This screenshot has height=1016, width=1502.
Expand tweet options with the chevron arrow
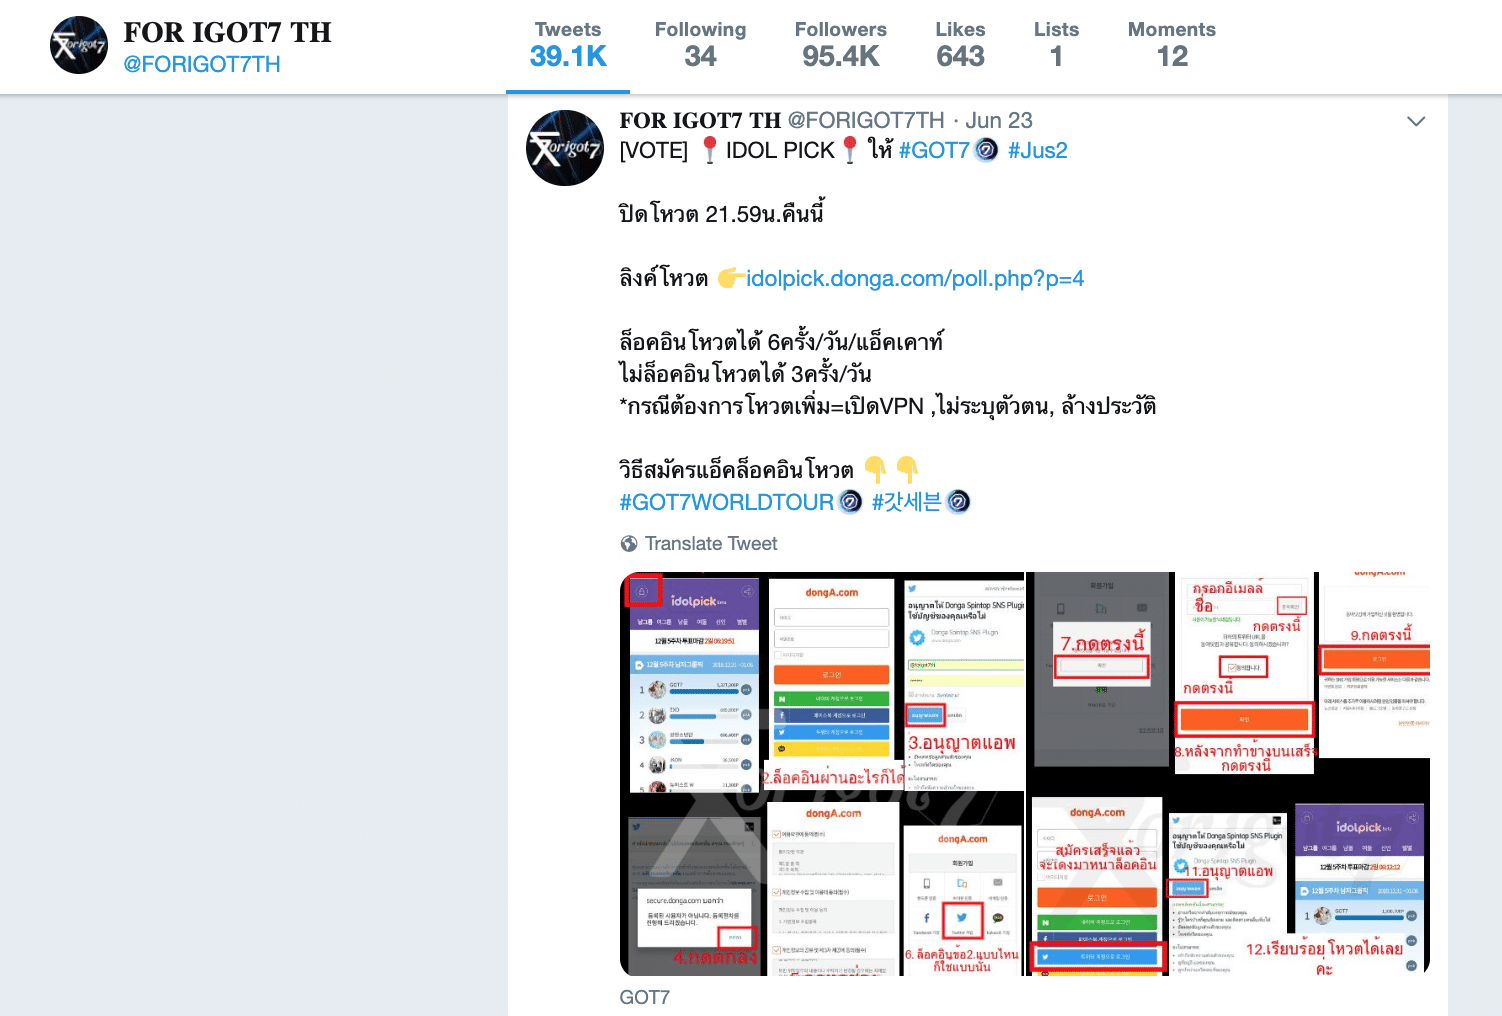click(x=1416, y=121)
